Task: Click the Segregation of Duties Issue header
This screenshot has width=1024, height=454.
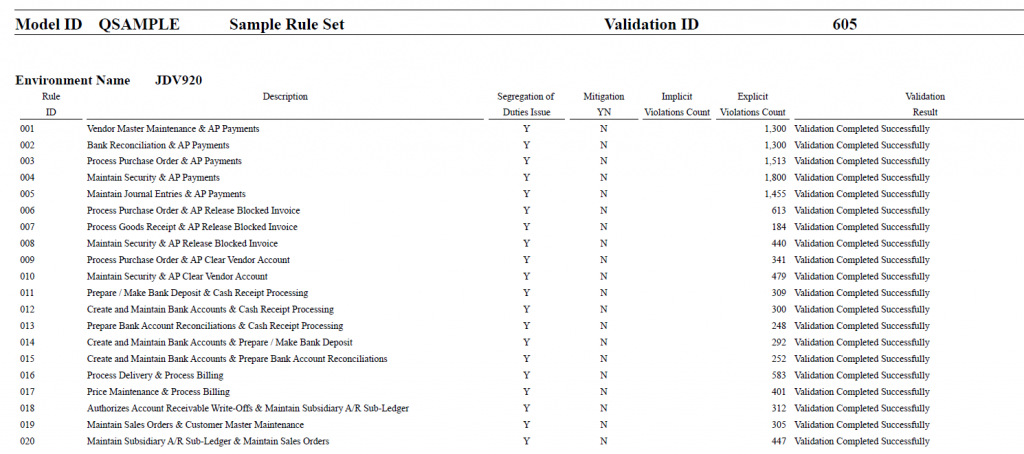Action: [x=525, y=105]
